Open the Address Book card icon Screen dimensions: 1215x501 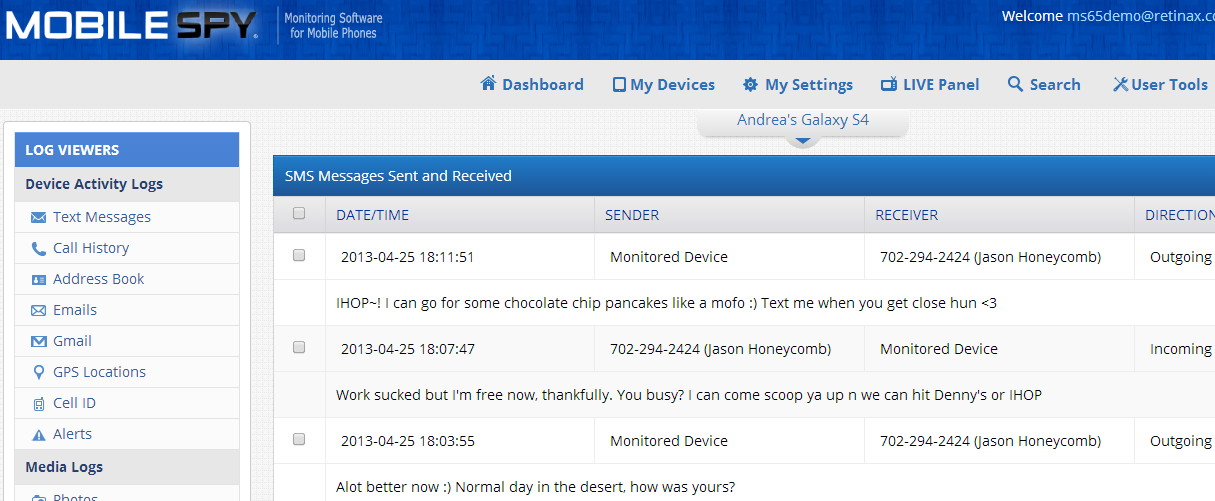pyautogui.click(x=39, y=279)
